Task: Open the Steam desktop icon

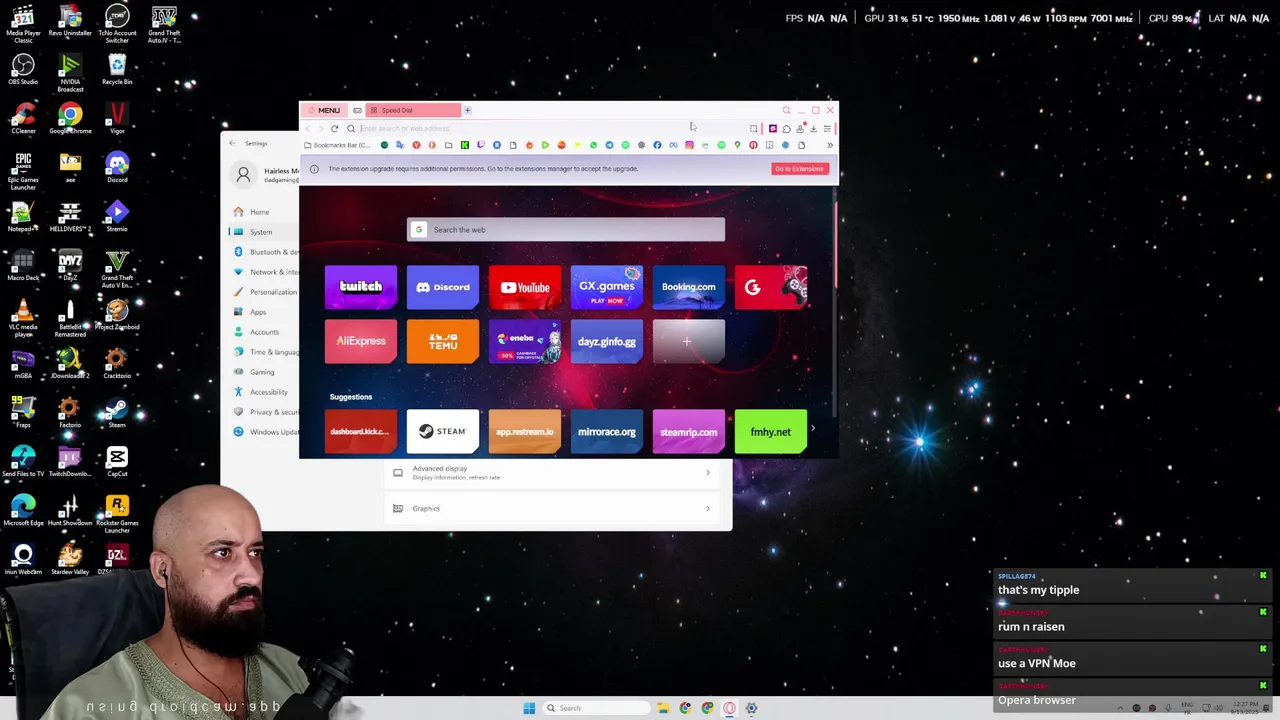Action: tap(117, 413)
